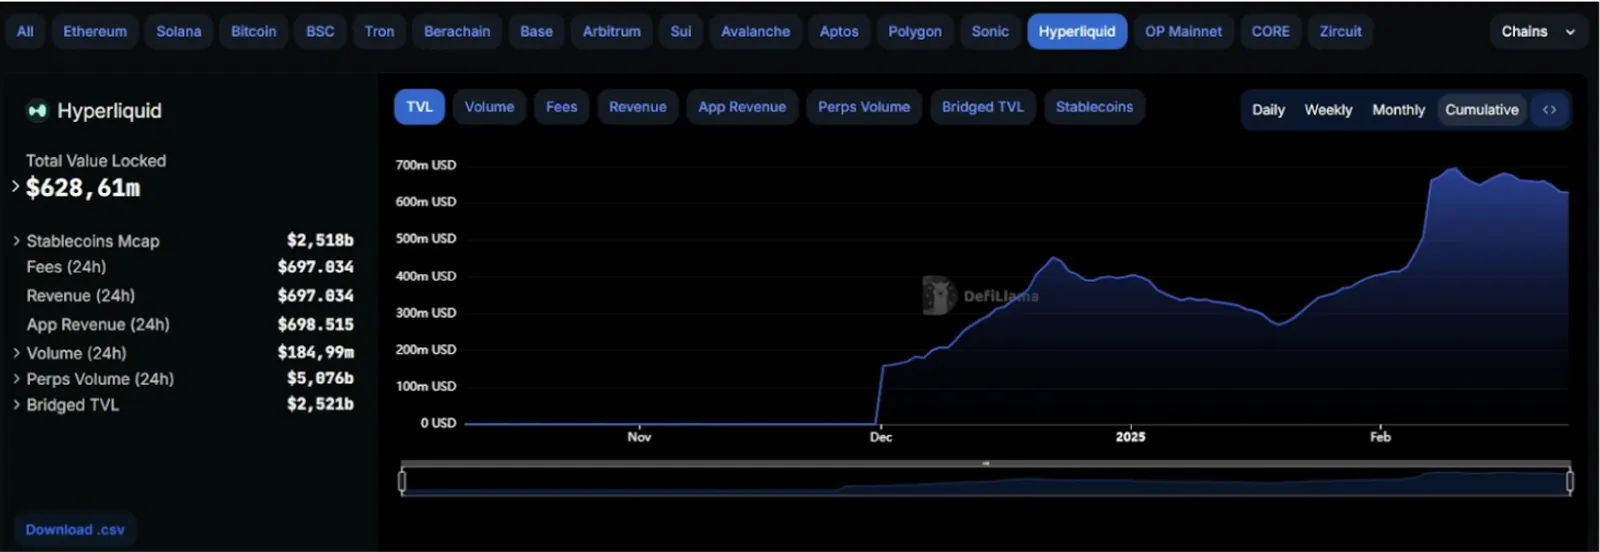Click the left handle of chart range slider

(x=402, y=482)
